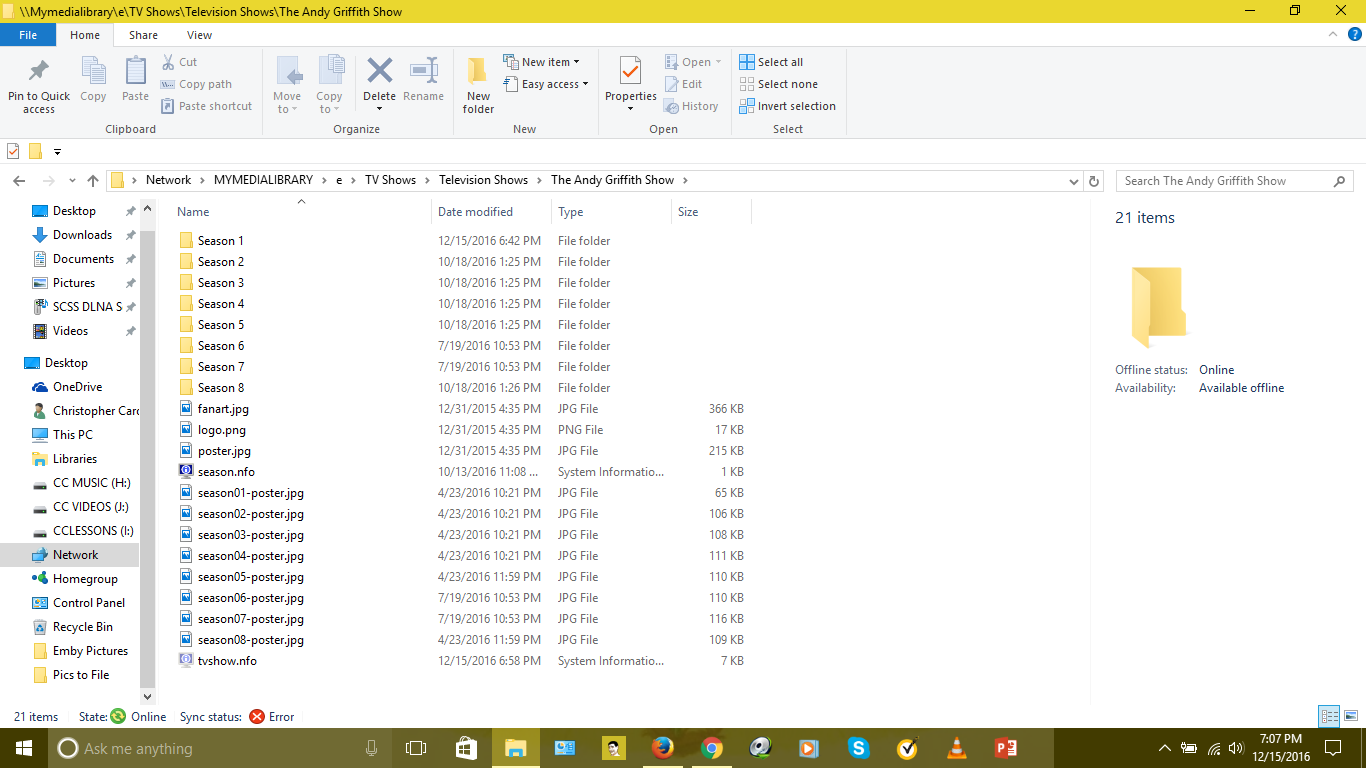Open the Move to dropdown
This screenshot has width=1366, height=768.
click(287, 84)
